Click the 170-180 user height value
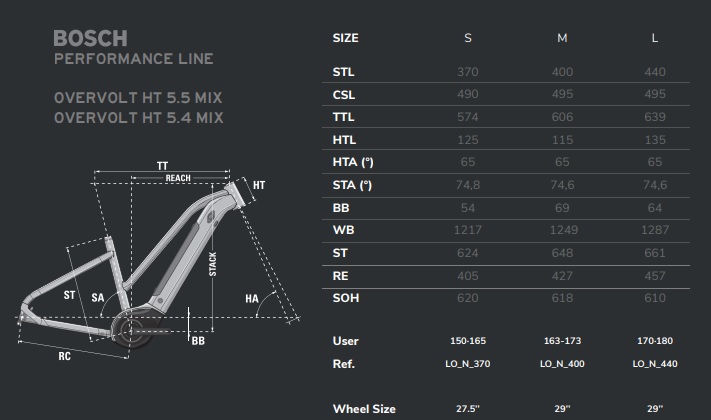711x420 pixels. [x=654, y=341]
